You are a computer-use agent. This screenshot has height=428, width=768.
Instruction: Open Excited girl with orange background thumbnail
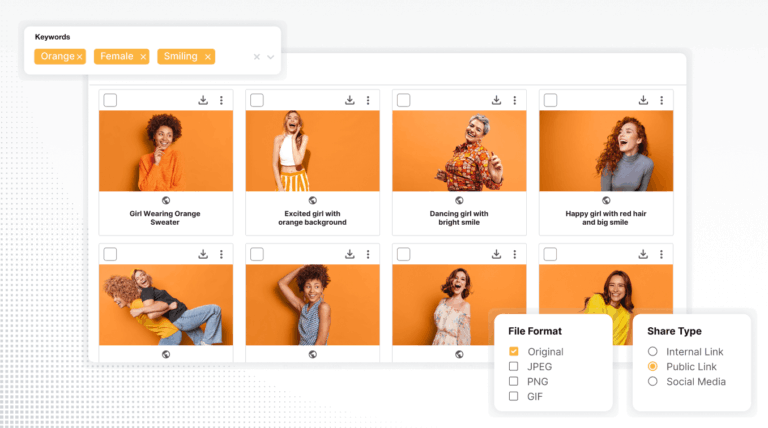pos(312,151)
